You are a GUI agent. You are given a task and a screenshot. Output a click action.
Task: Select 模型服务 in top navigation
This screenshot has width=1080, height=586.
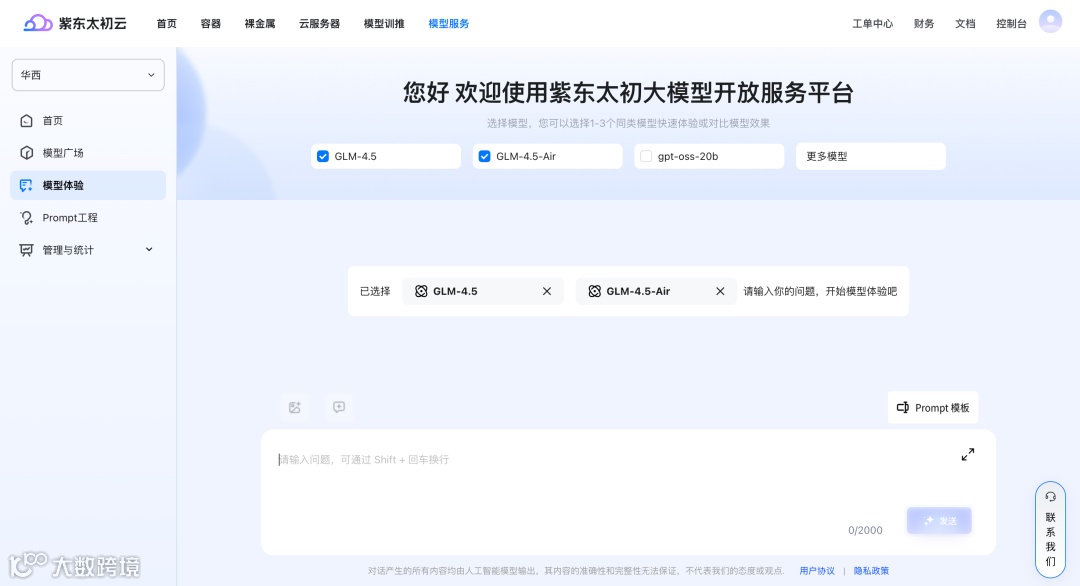448,23
